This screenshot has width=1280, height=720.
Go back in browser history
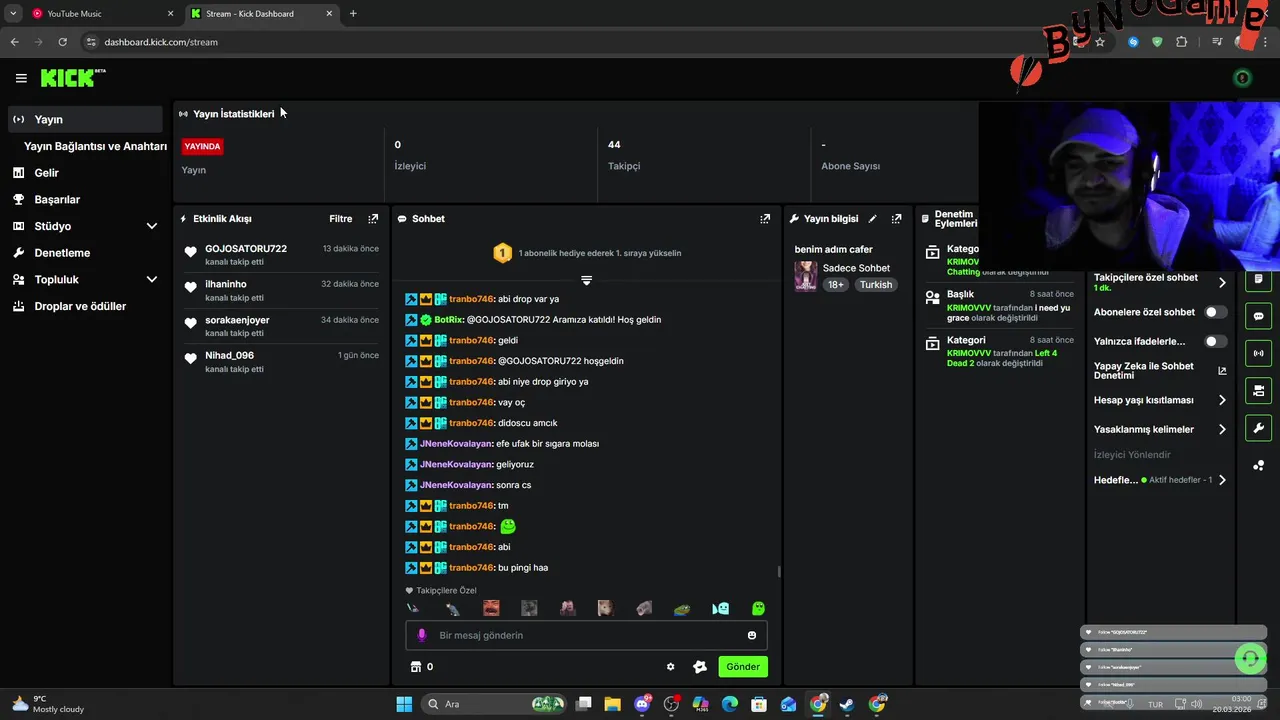(x=14, y=42)
